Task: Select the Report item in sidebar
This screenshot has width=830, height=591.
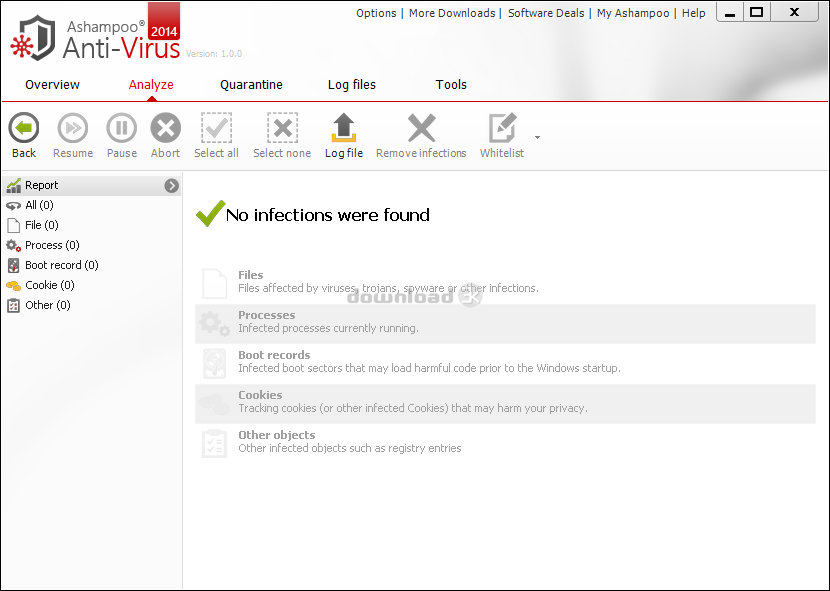Action: 92,185
